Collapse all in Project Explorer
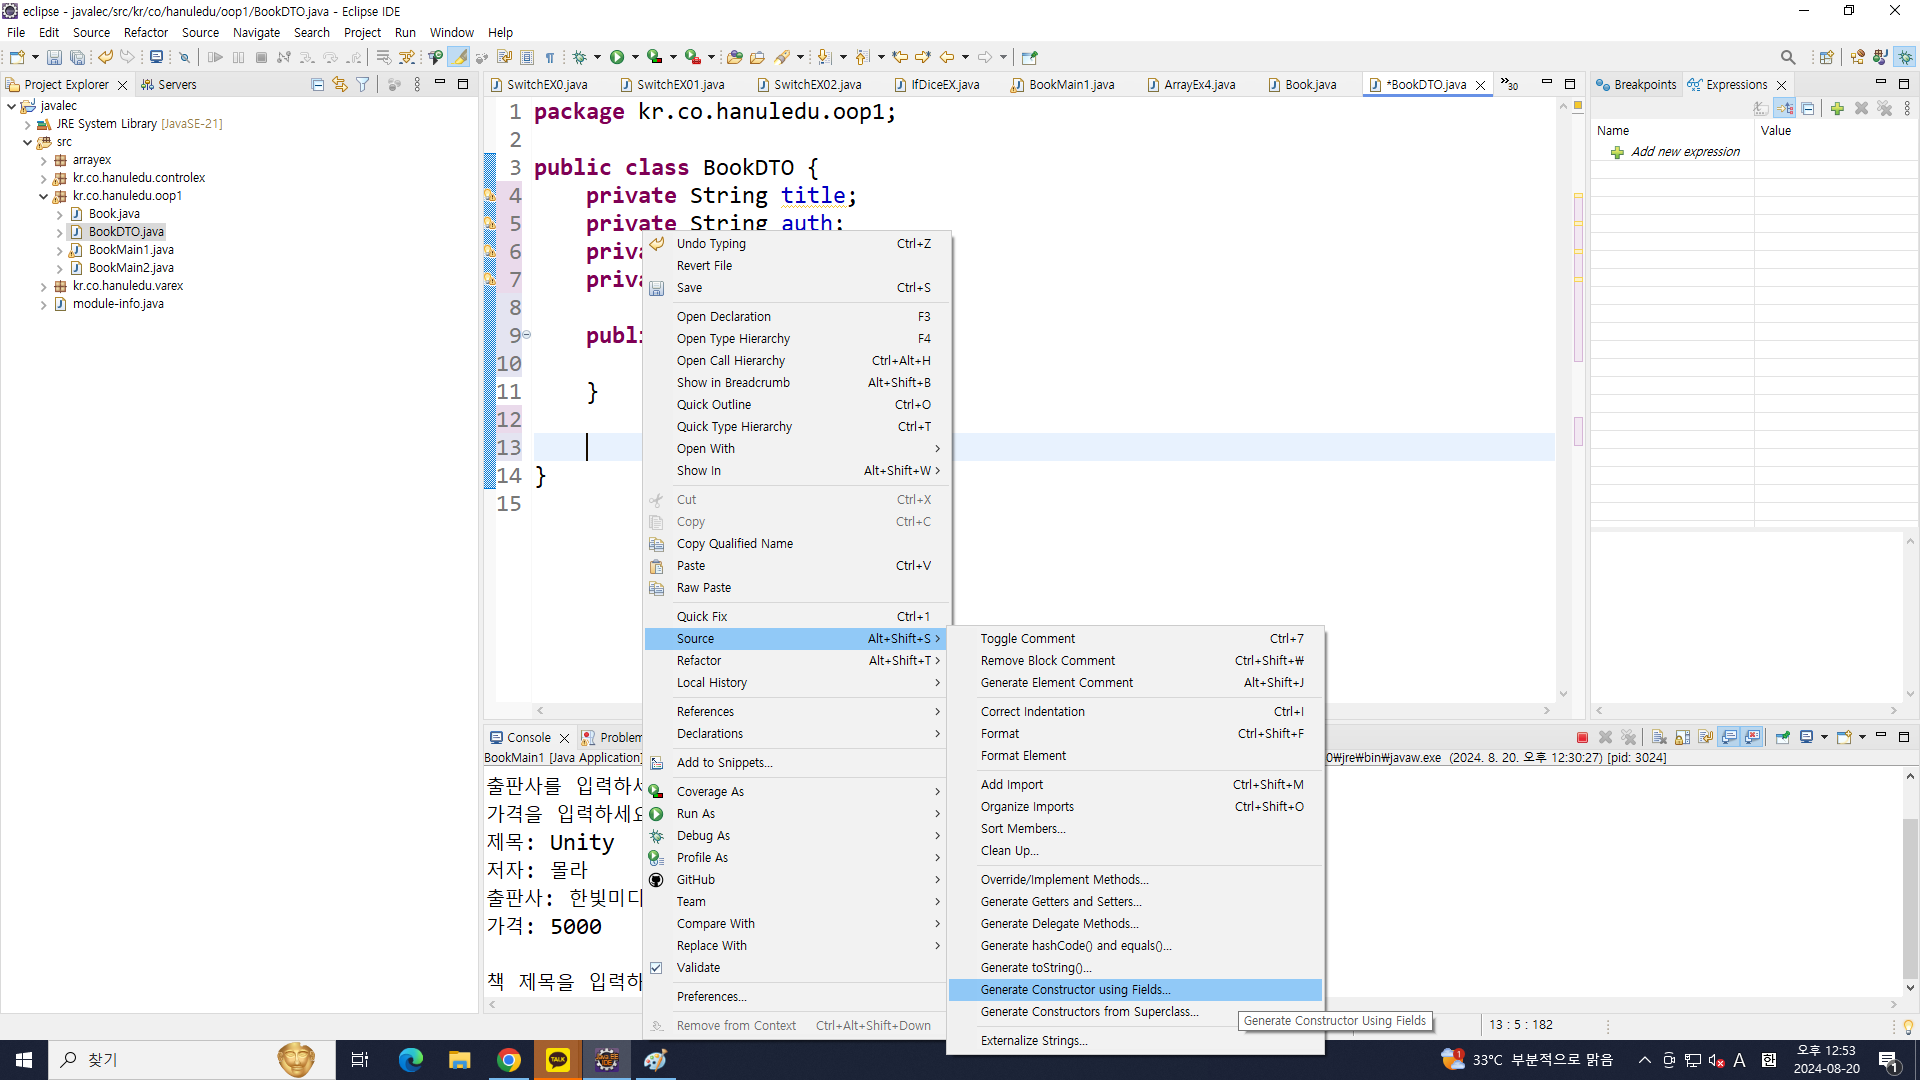Viewport: 1920px width, 1080px height. (317, 85)
